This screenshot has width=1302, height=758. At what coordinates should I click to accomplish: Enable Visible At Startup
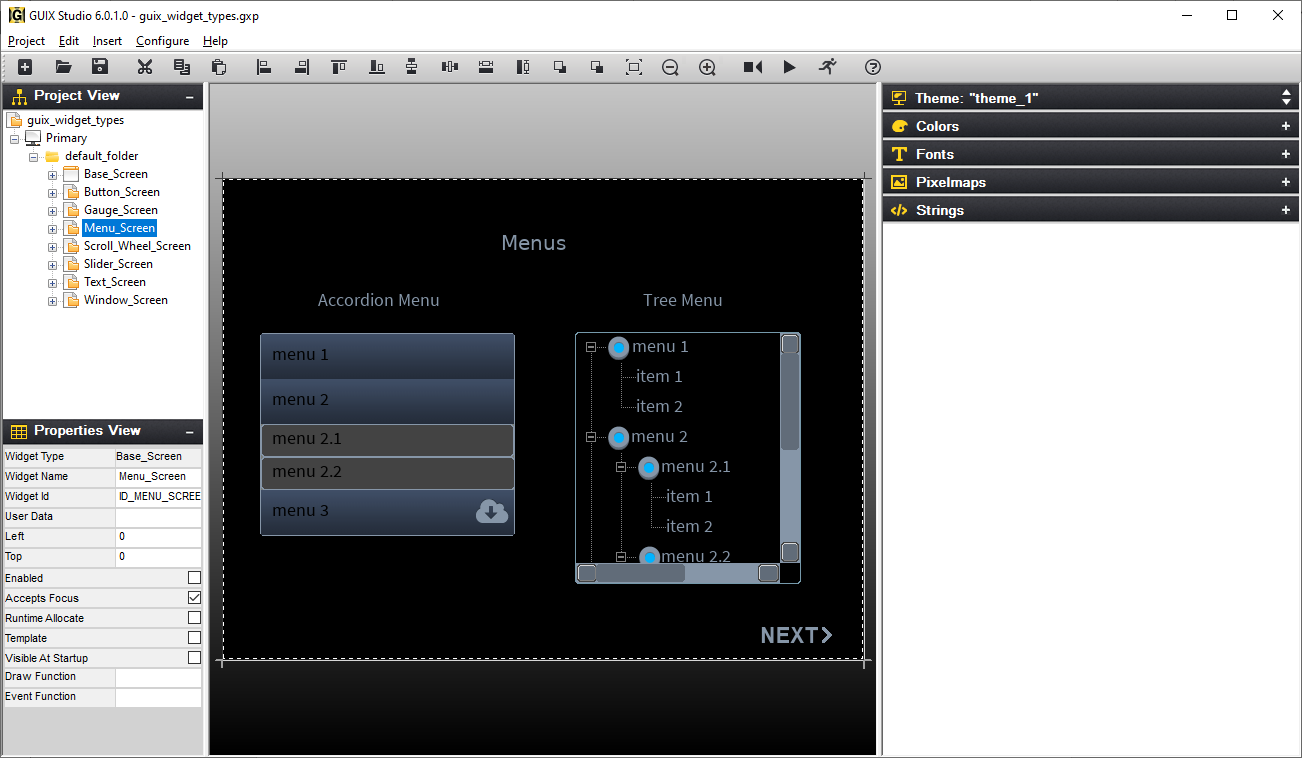pyautogui.click(x=194, y=657)
